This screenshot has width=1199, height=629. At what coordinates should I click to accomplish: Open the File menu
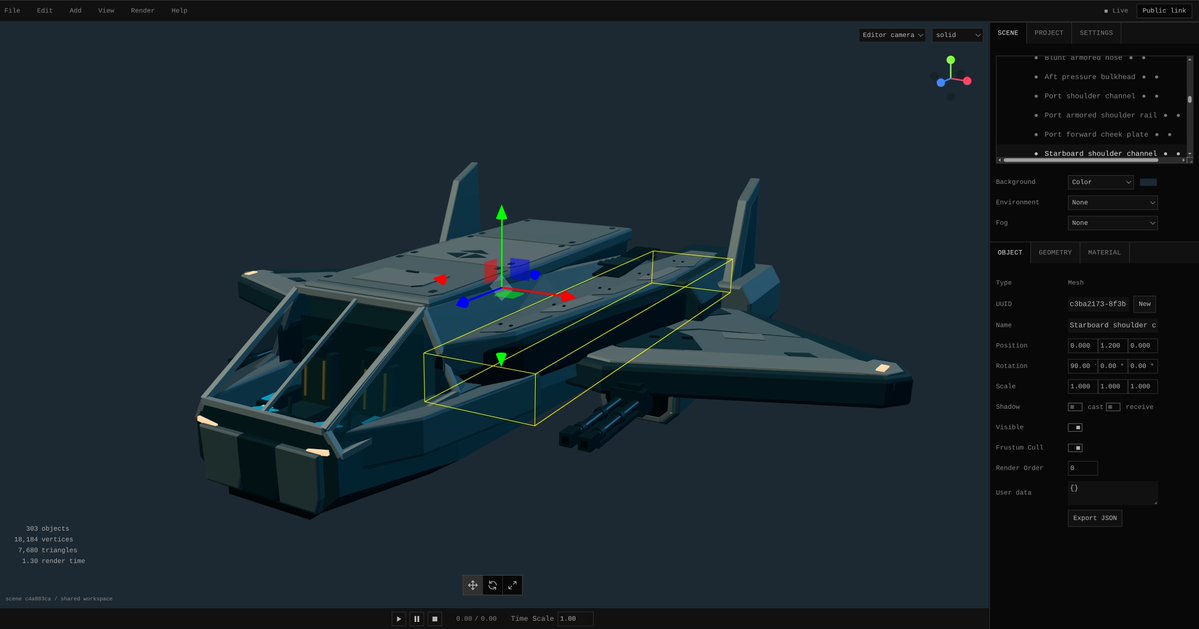pyautogui.click(x=12, y=11)
